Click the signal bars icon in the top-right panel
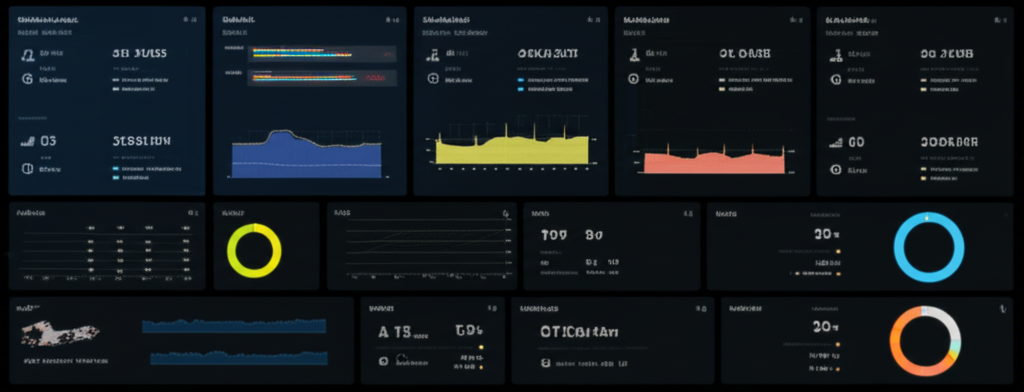Viewport: 1024px width, 392px height. click(835, 141)
